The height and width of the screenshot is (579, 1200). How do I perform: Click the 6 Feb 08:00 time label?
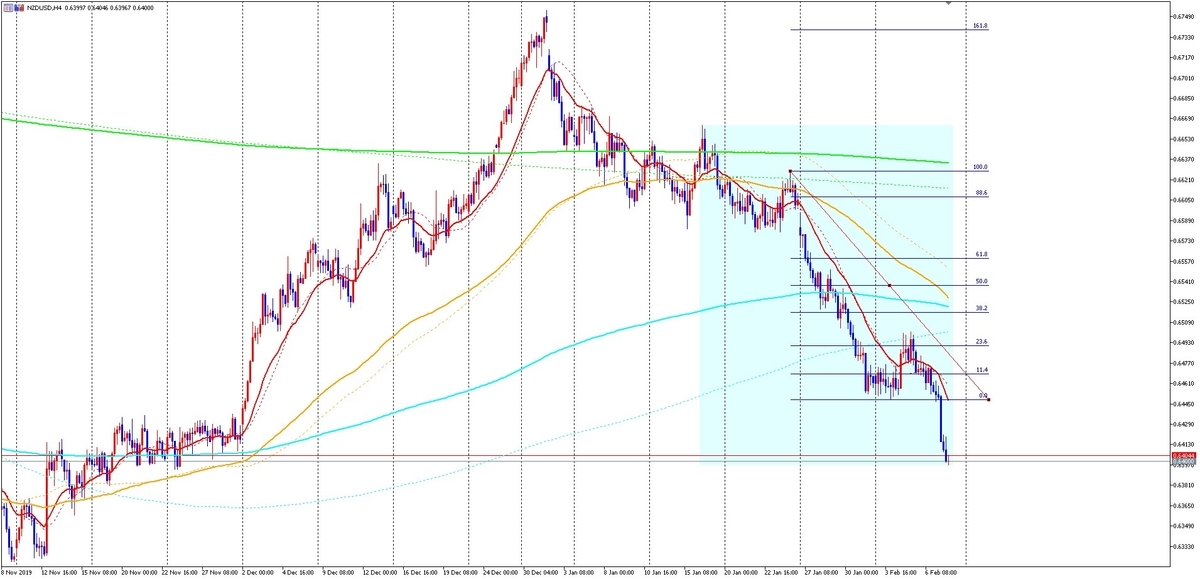[941, 573]
